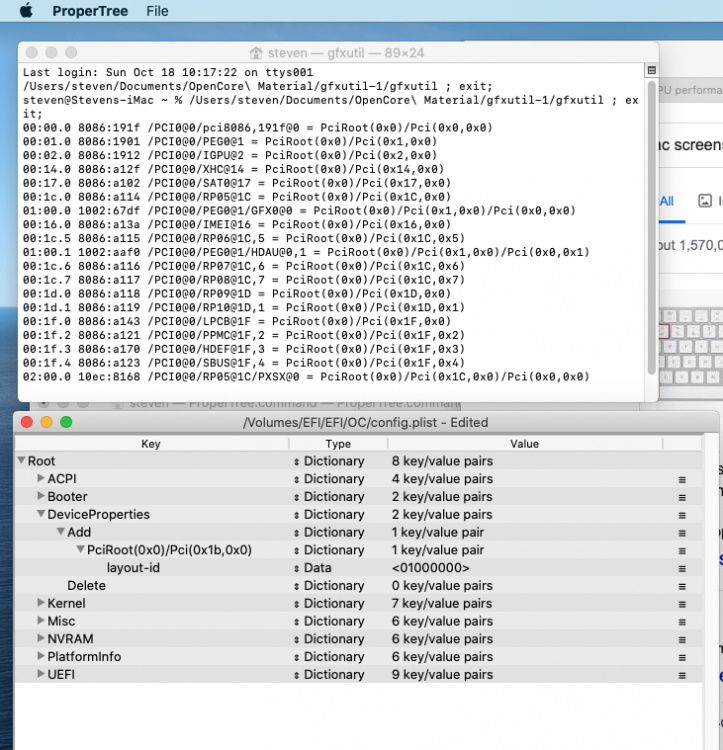Open the ProperTree application menu
The image size is (723, 750).
tap(90, 11)
